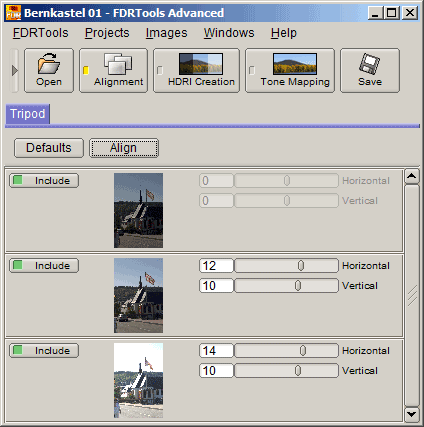This screenshot has width=424, height=427.
Task: Click the Open folder icon
Action: click(x=49, y=63)
